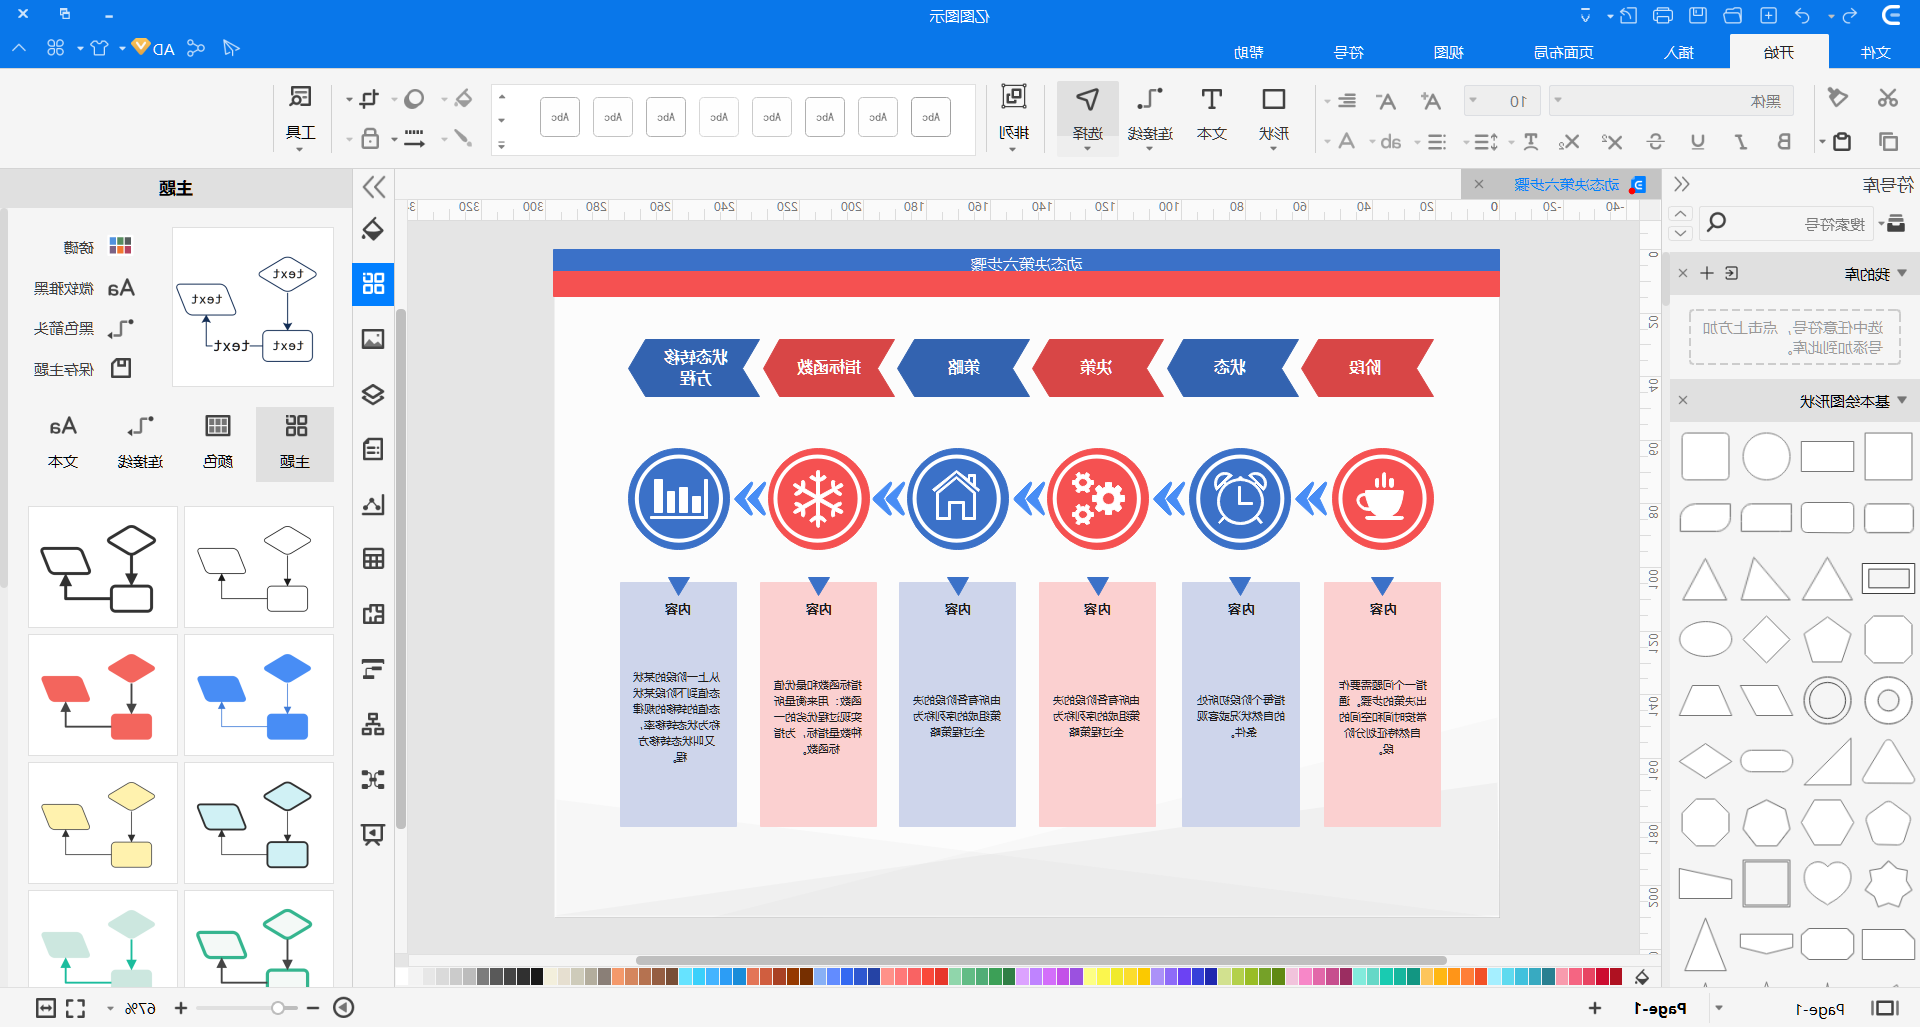Choose the white swatch in the color palette
This screenshot has width=1920, height=1027.
(402, 976)
